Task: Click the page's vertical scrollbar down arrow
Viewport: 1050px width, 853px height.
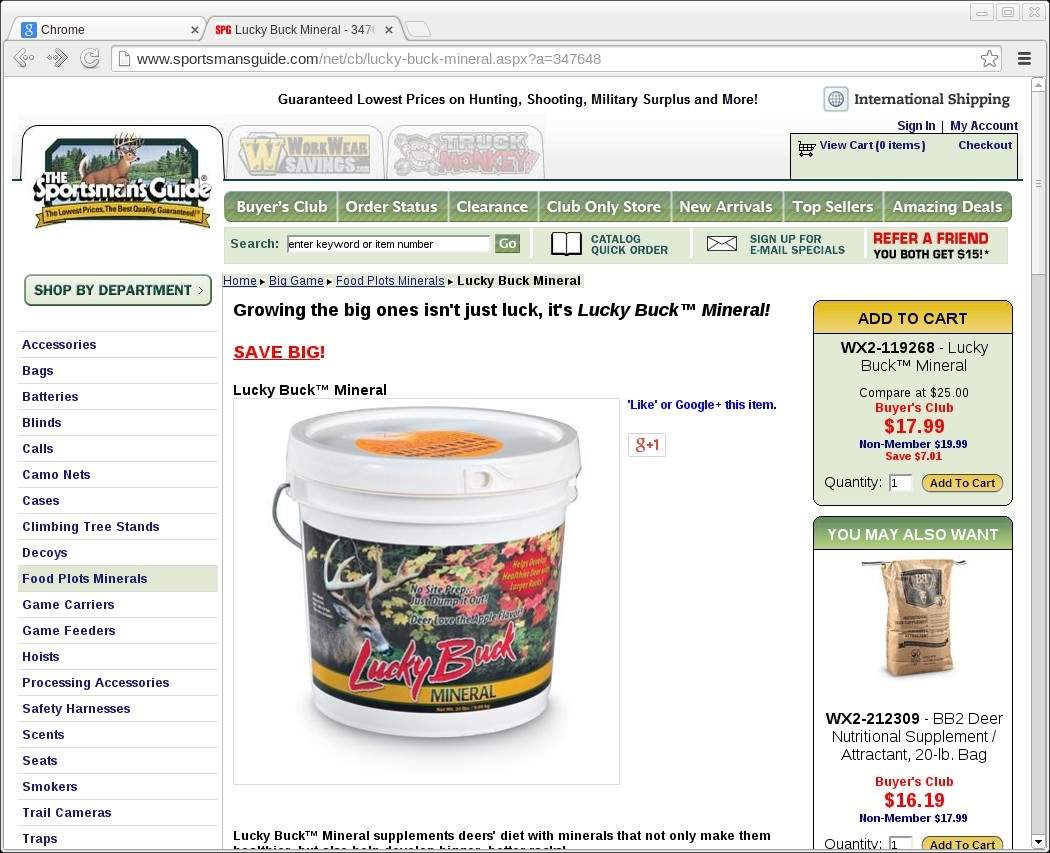Action: pos(1038,842)
